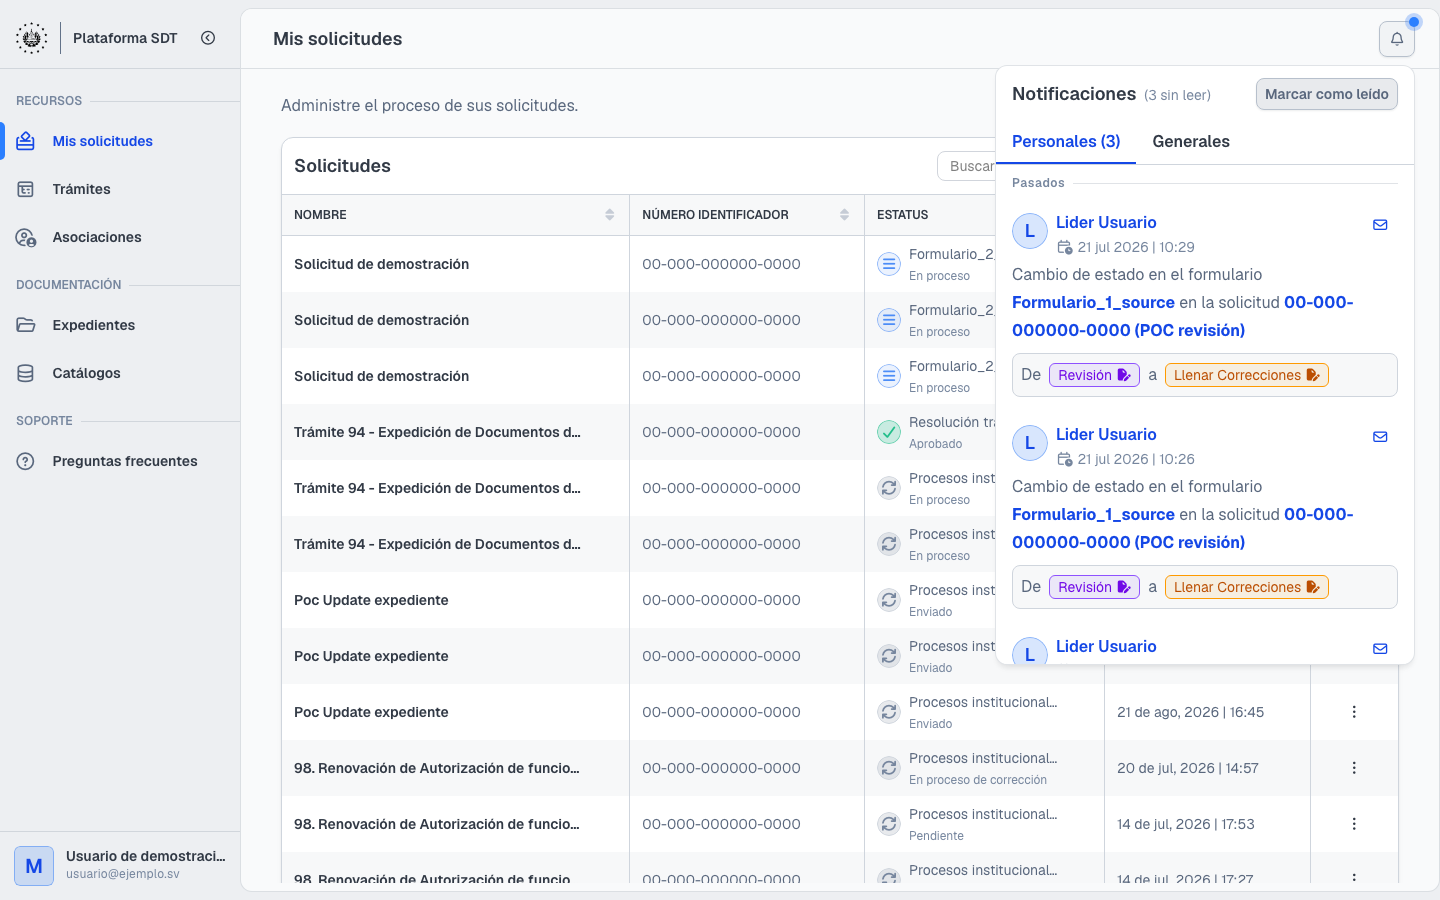Open three-dot menu for 20 de jul, 2026 row

(1354, 768)
